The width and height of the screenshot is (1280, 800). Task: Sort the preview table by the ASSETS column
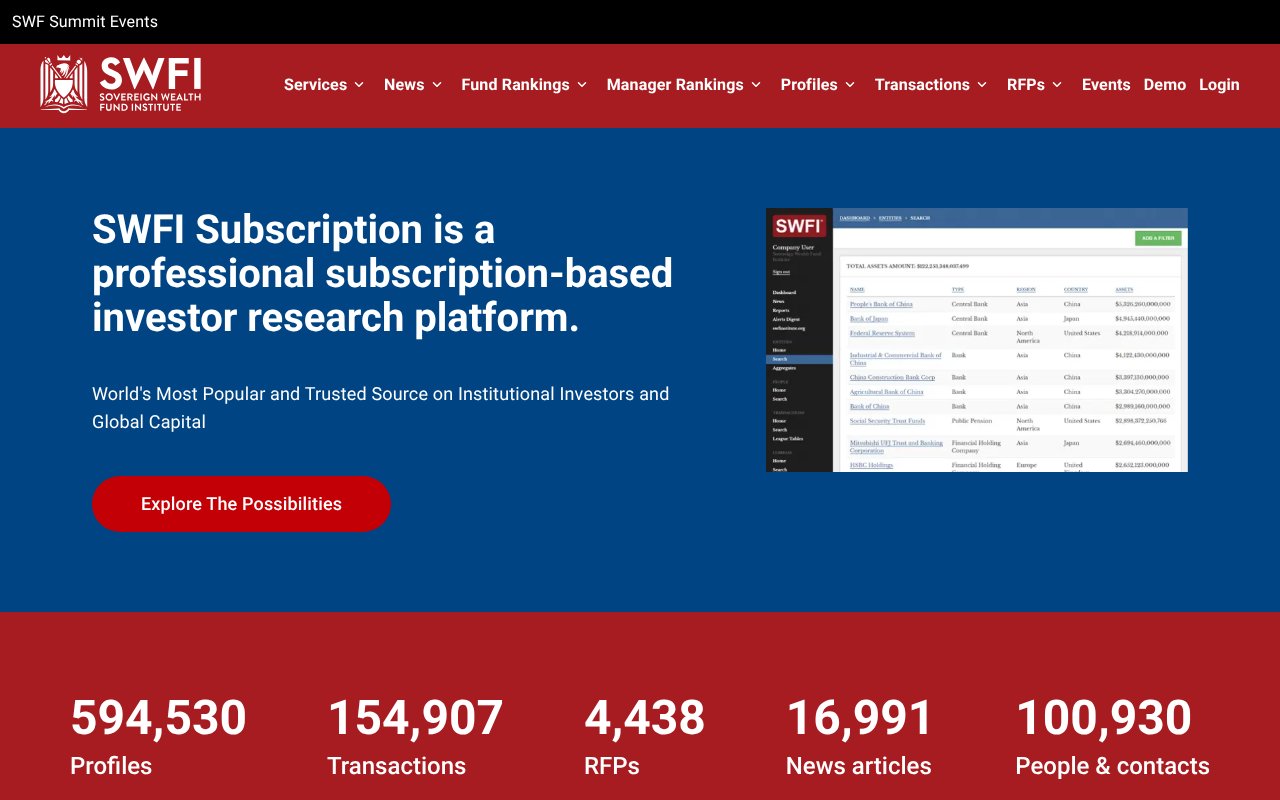coord(1122,288)
